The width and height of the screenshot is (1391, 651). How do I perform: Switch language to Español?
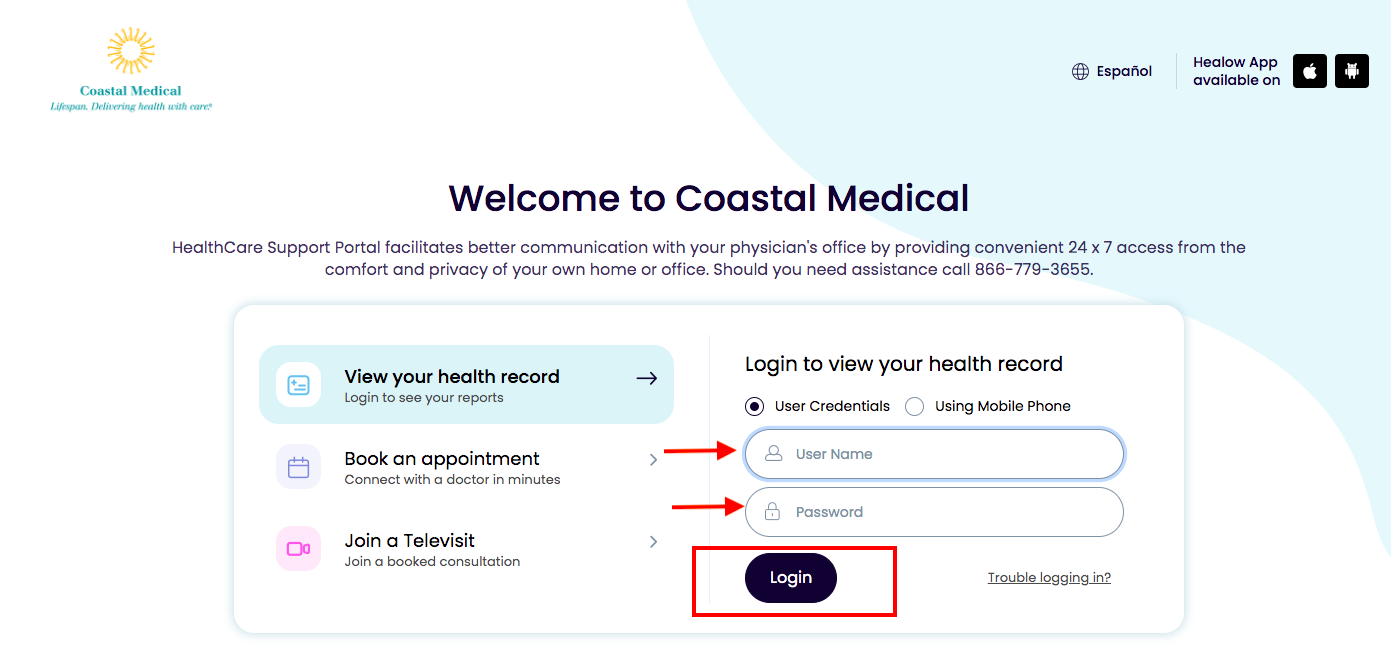(x=1124, y=72)
